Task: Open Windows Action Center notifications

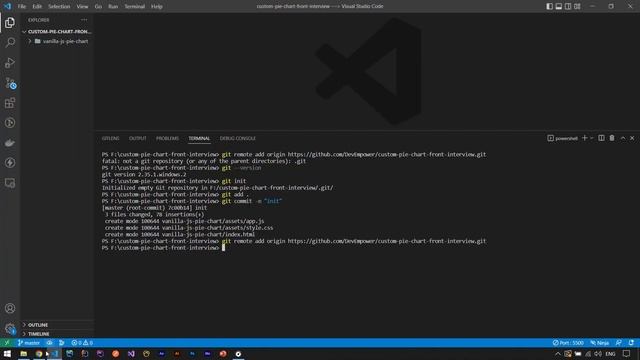Action: click(627, 354)
